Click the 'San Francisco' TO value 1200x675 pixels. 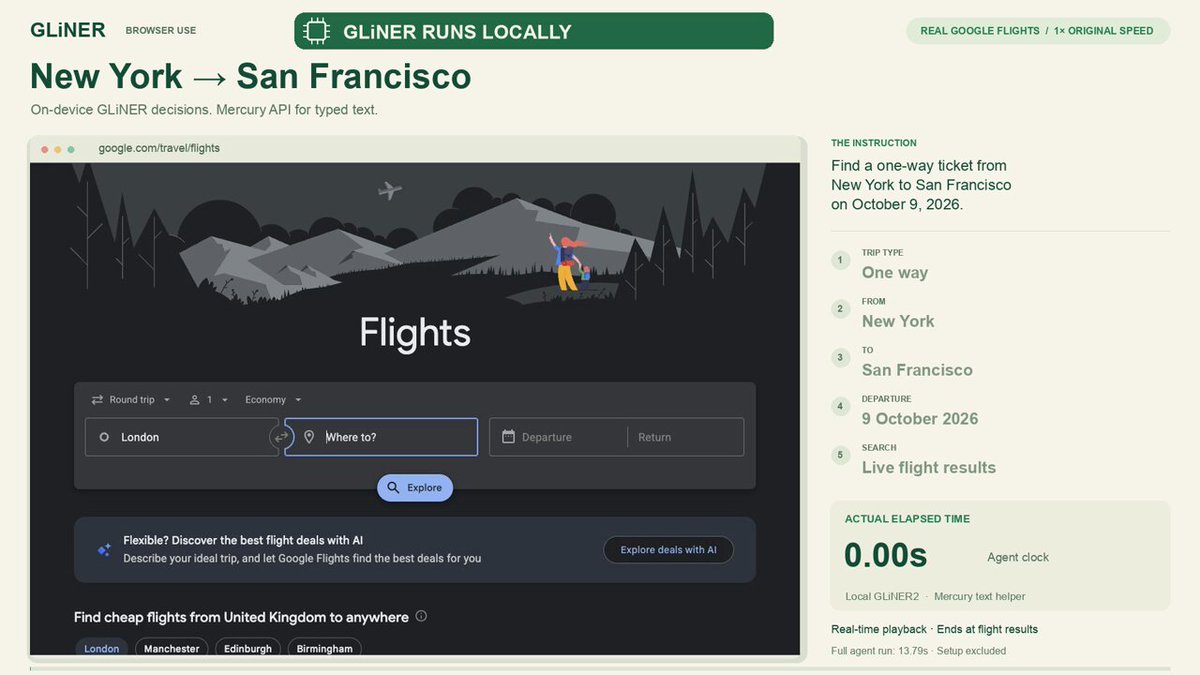[x=917, y=370]
